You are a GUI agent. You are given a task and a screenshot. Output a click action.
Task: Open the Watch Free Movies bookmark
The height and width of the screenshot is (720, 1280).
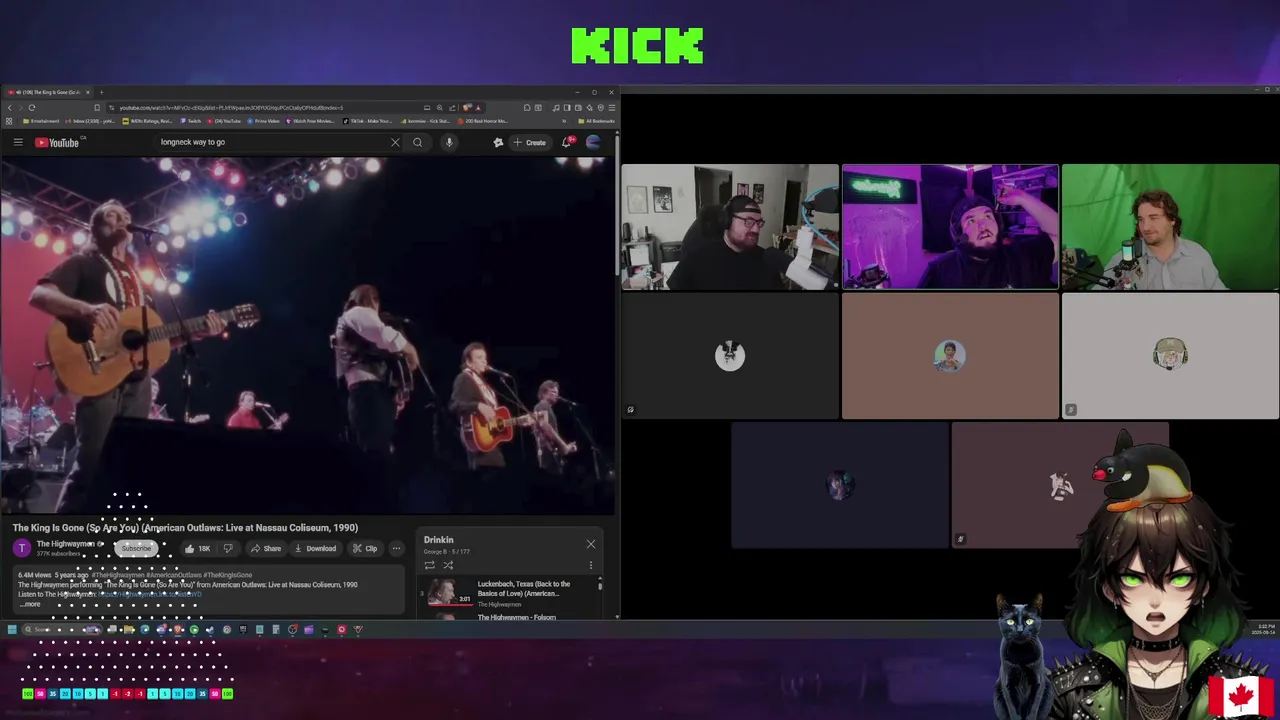tap(310, 121)
